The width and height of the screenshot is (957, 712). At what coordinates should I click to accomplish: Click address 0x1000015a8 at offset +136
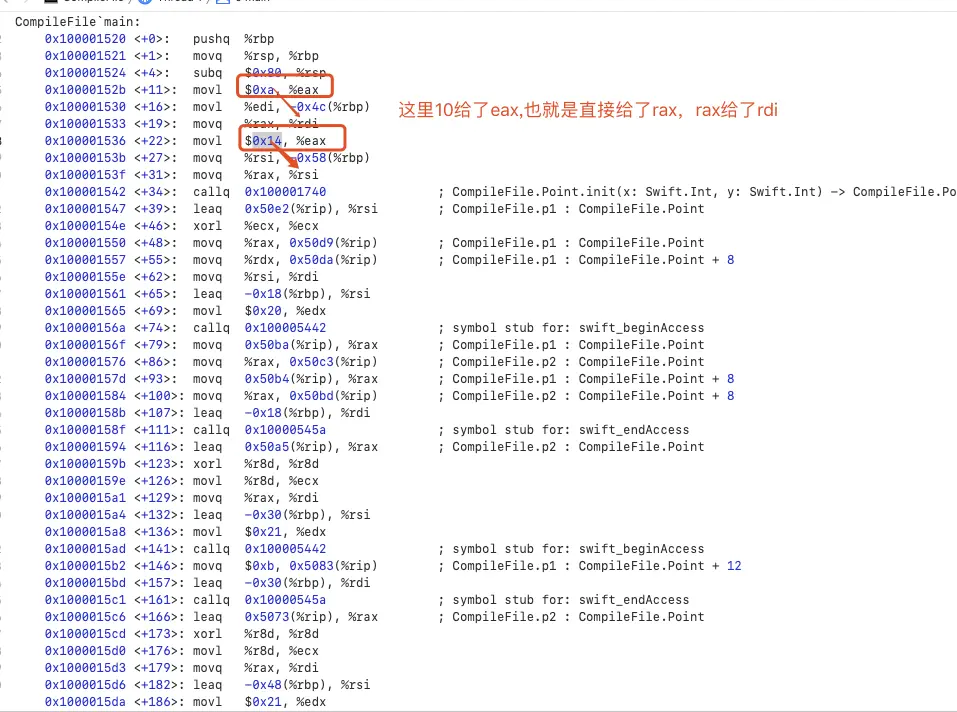tap(85, 532)
